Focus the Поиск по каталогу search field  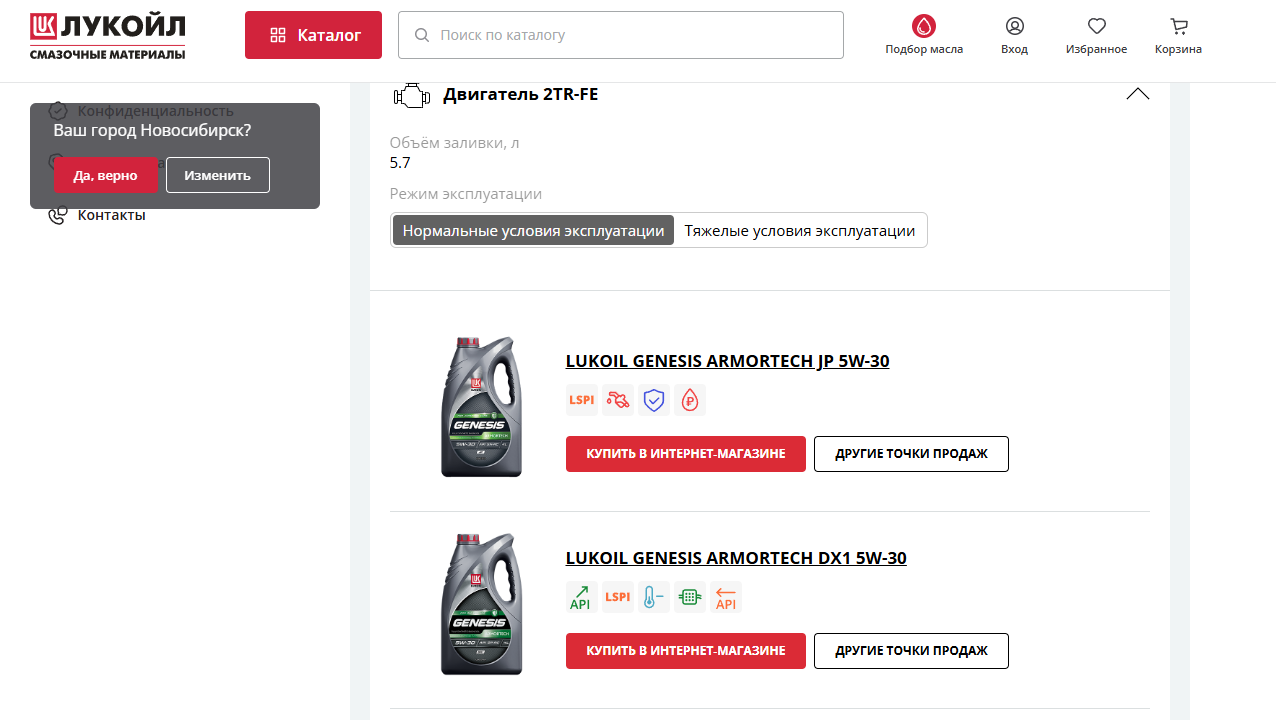tap(621, 35)
